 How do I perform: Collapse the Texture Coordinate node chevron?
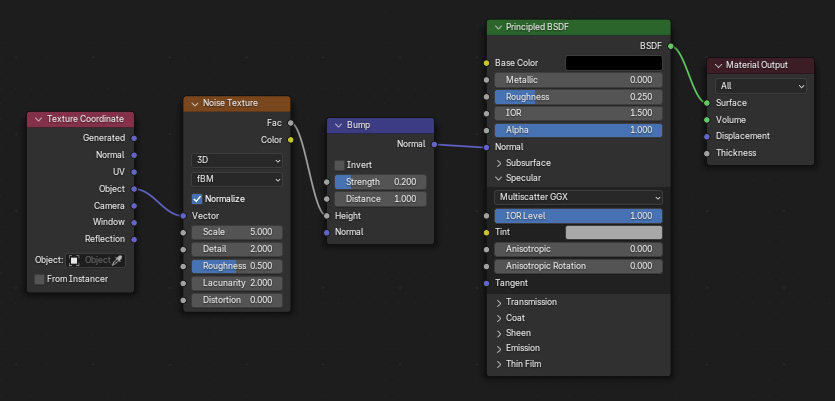[38, 120]
